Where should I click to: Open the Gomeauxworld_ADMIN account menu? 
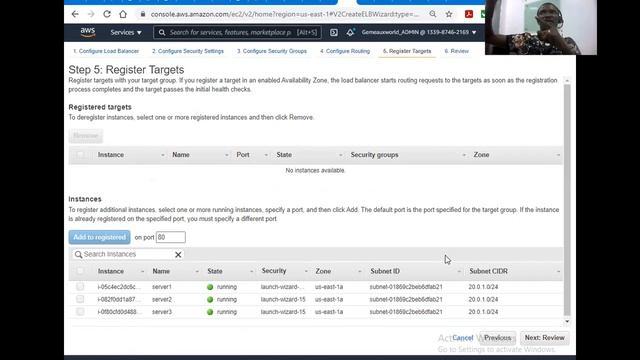coord(419,32)
